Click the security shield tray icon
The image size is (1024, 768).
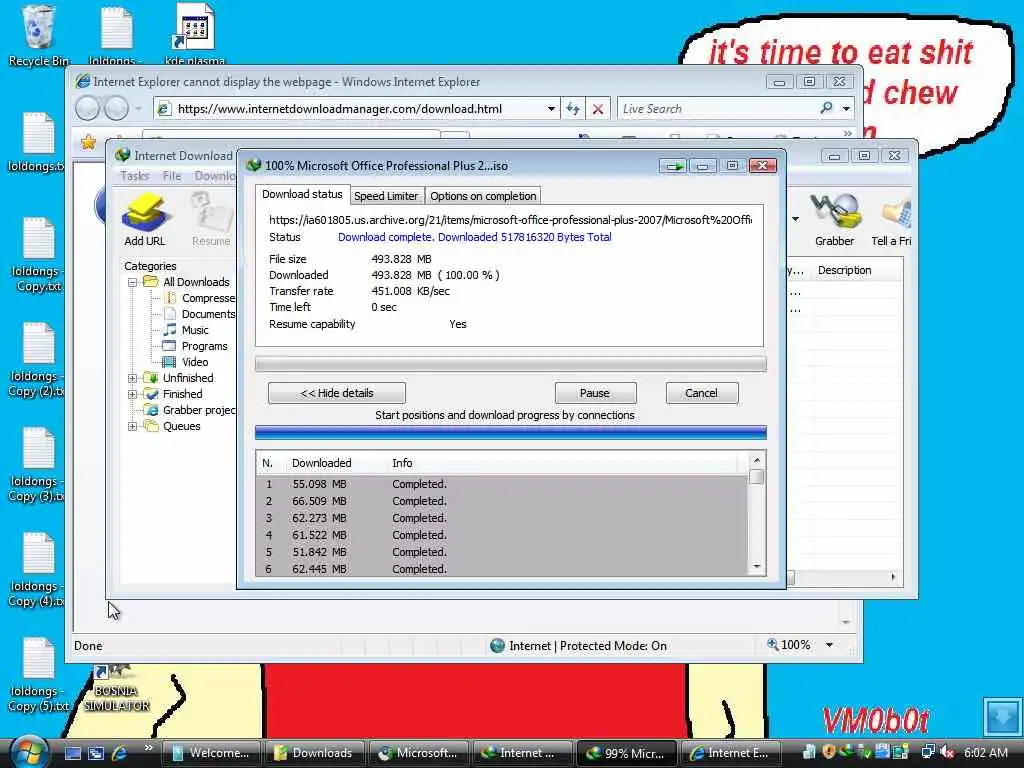coord(829,752)
